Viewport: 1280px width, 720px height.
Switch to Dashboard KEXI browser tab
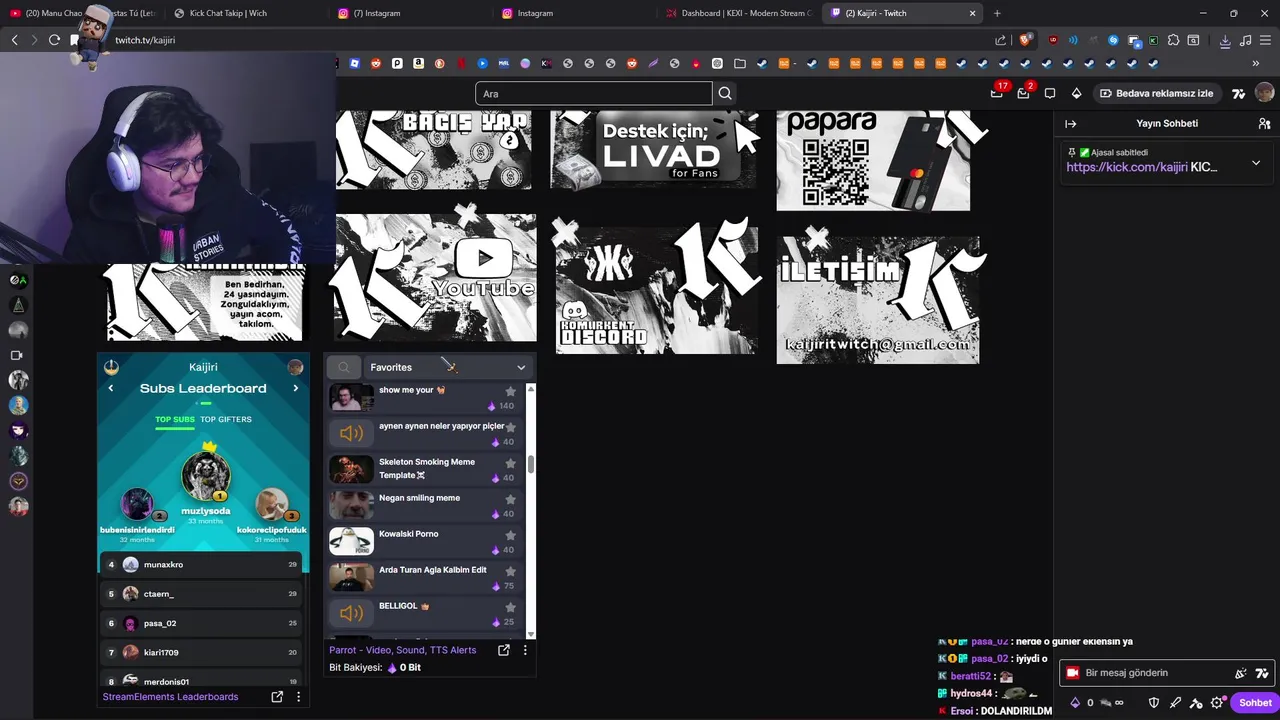coord(738,13)
